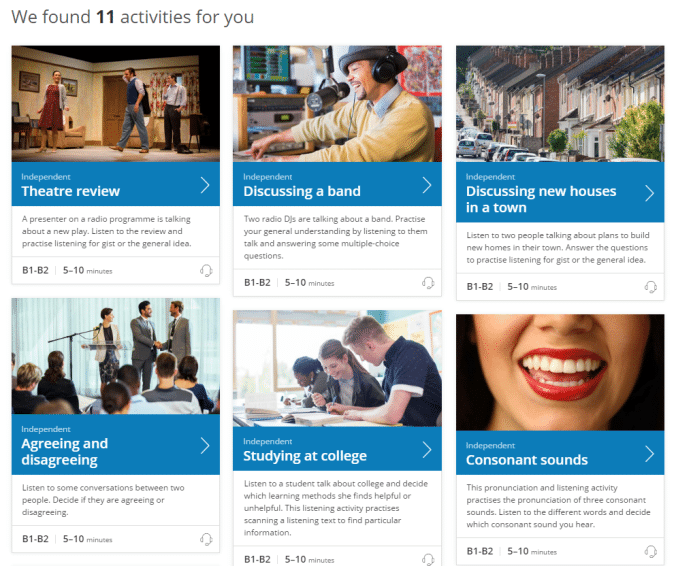Click B1-B2 level on Discussing new houses card
Image resolution: width=676 pixels, height=566 pixels.
coord(480,287)
